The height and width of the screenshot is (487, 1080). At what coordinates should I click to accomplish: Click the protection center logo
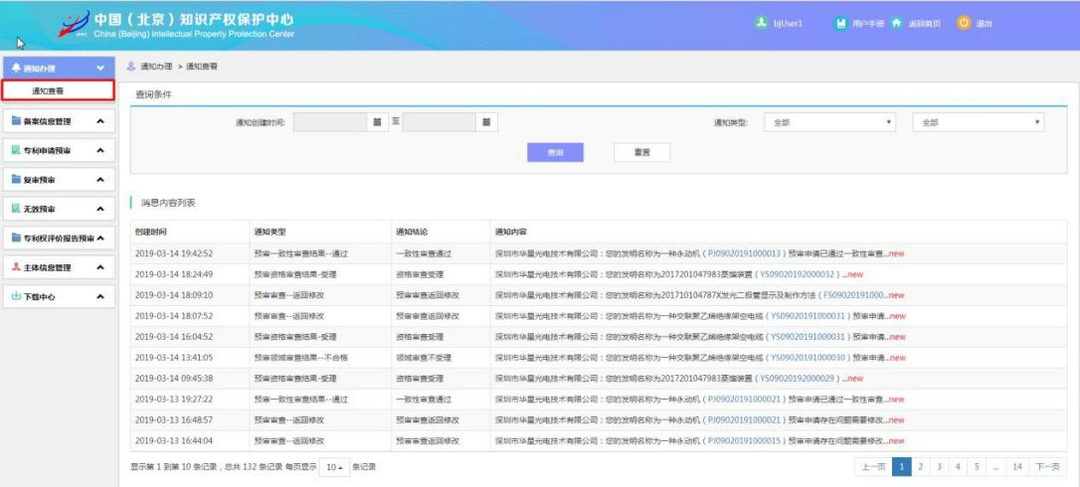[74, 25]
